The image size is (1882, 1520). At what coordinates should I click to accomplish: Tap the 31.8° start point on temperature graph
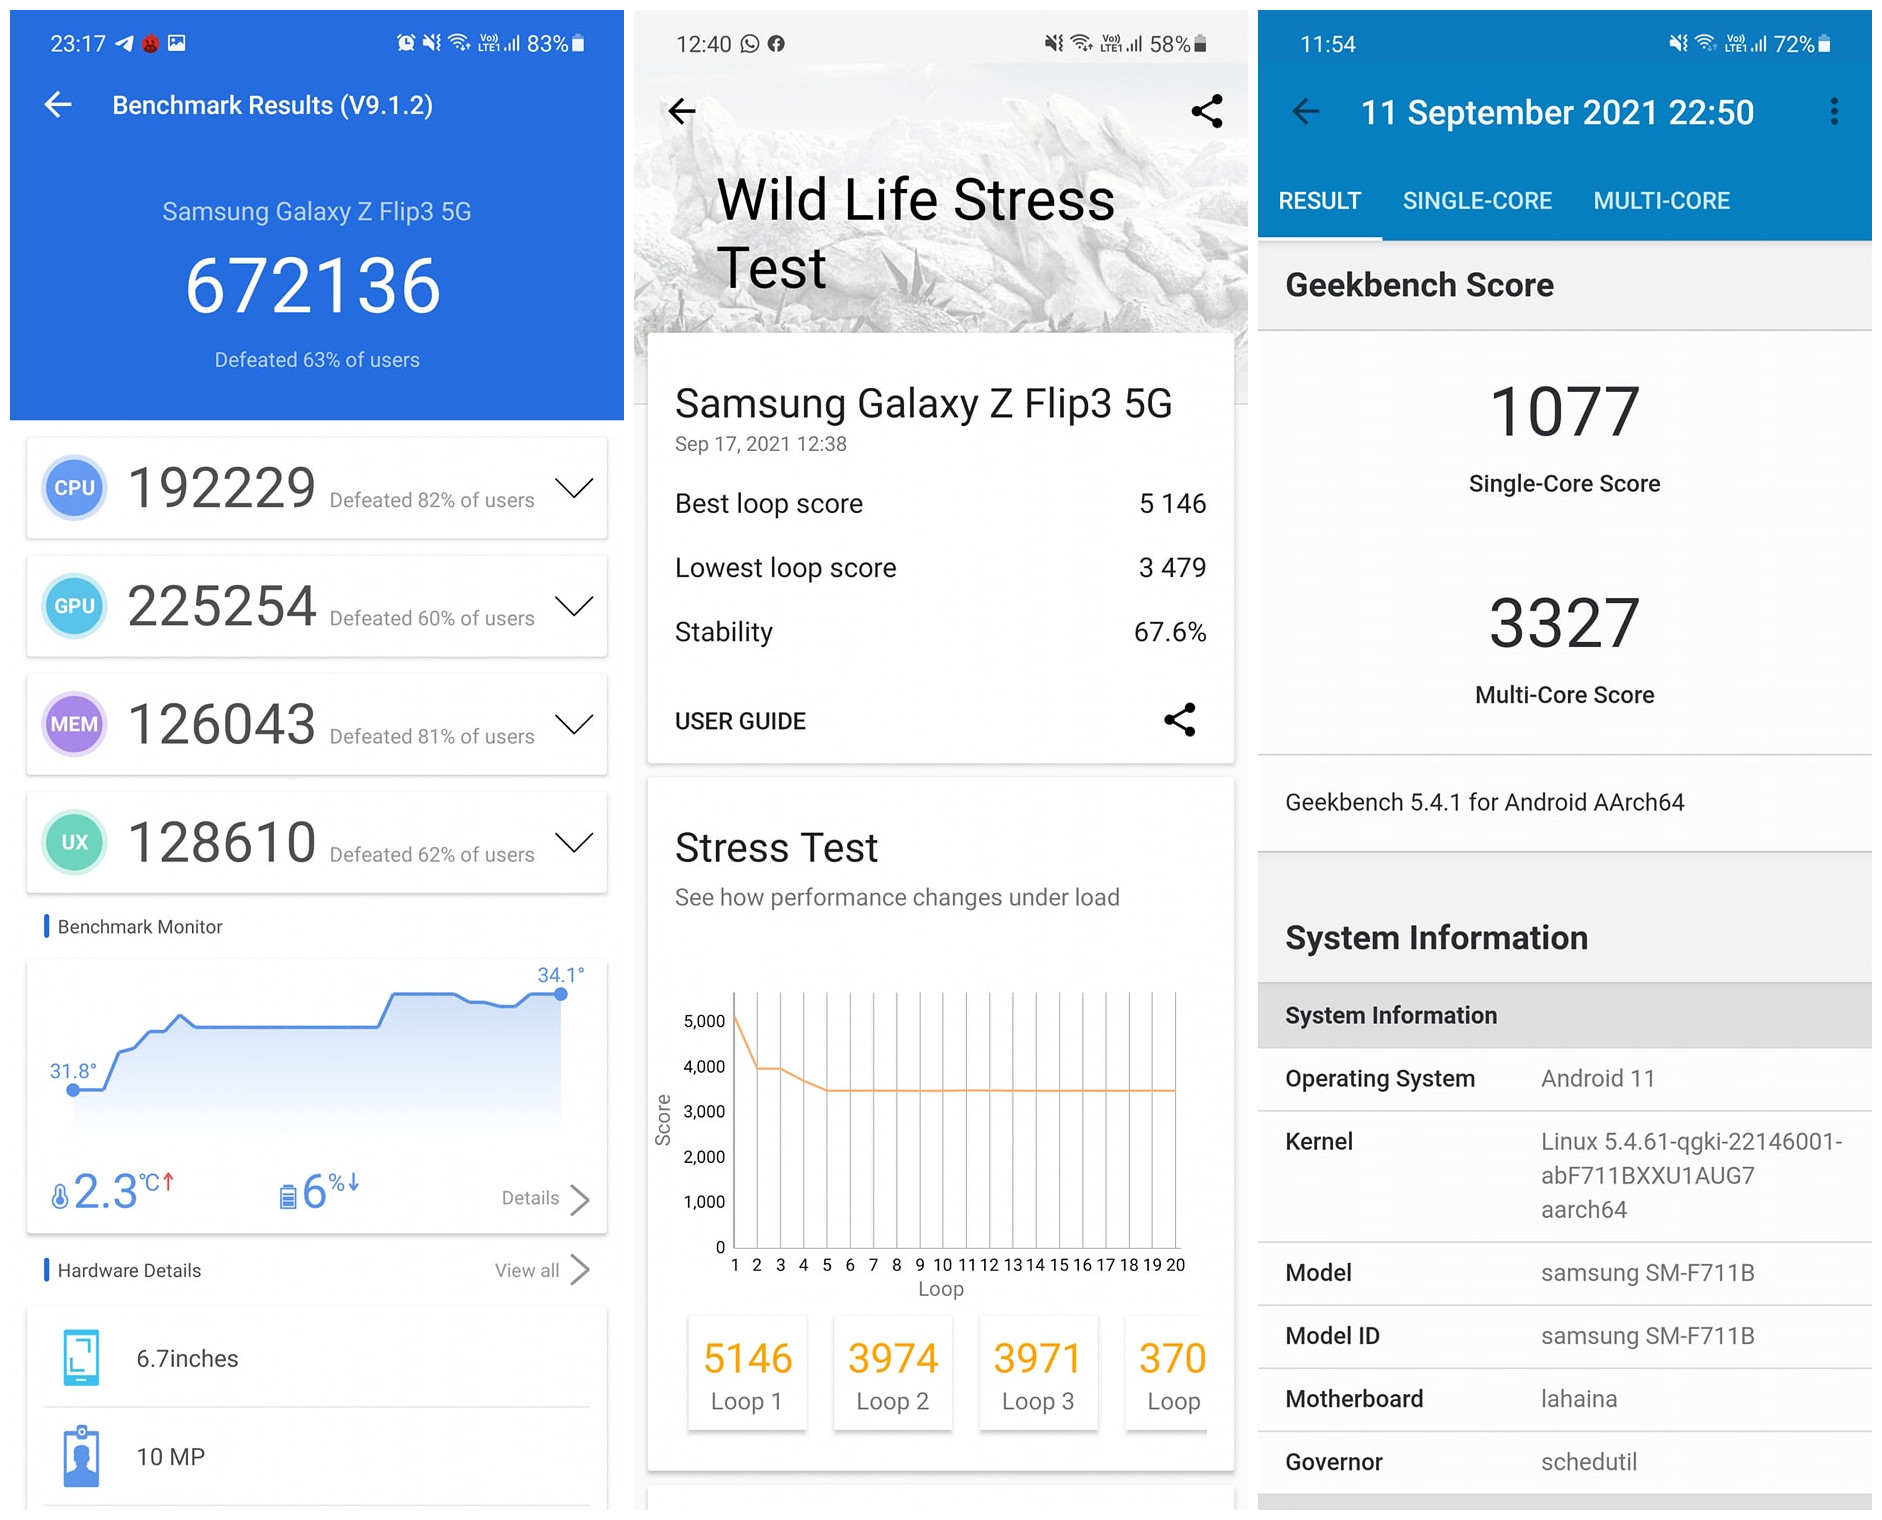(73, 1090)
